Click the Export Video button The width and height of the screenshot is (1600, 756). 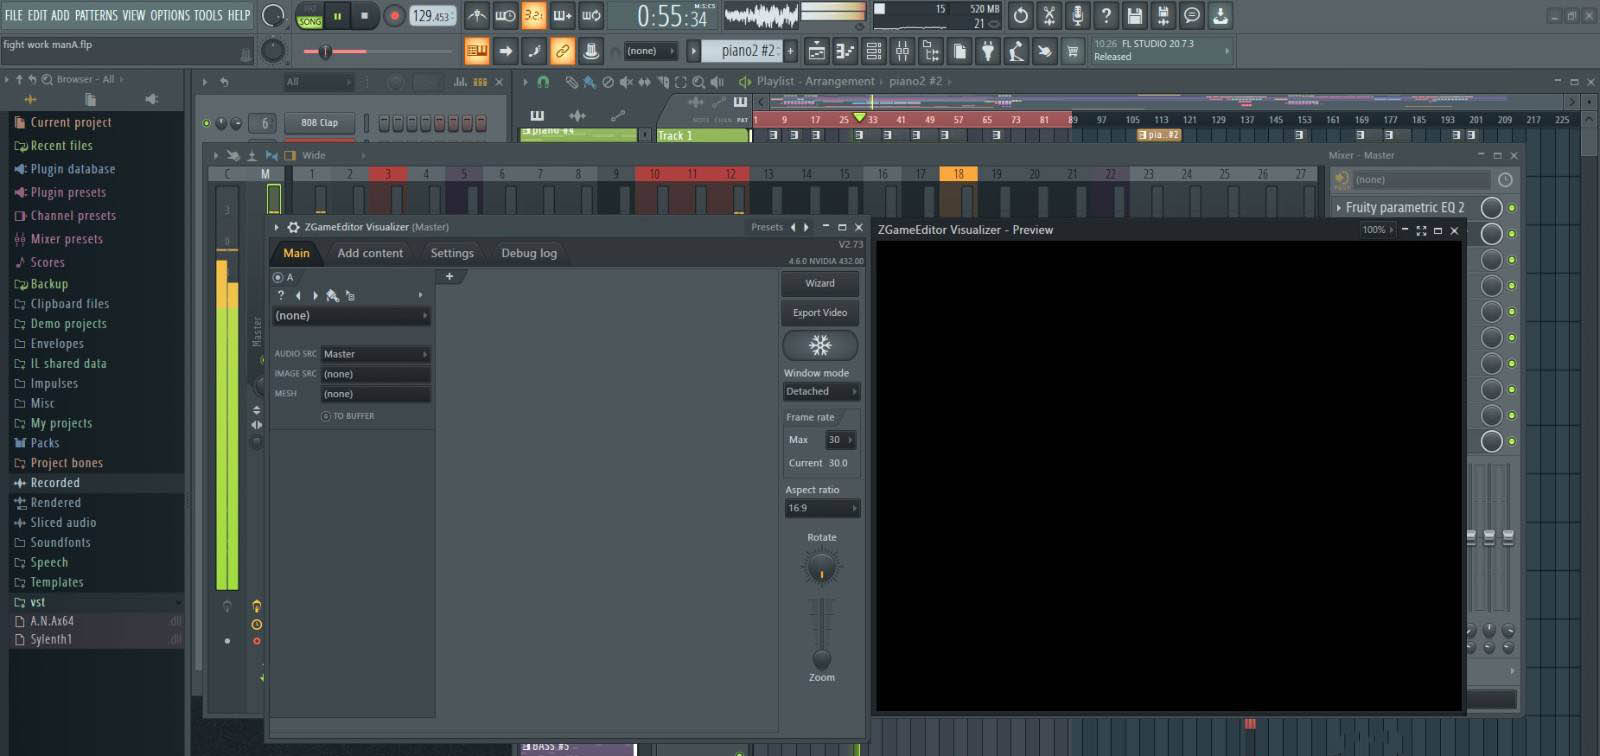pyautogui.click(x=820, y=313)
